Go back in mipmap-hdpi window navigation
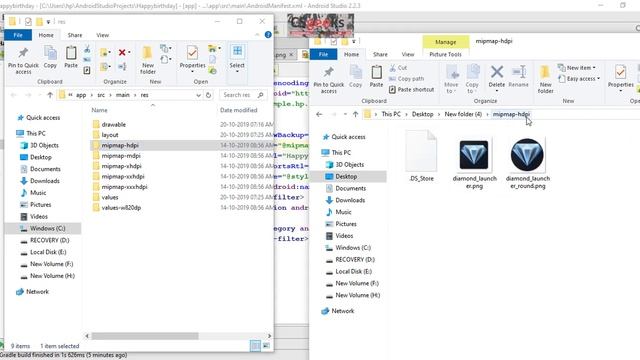 319,115
